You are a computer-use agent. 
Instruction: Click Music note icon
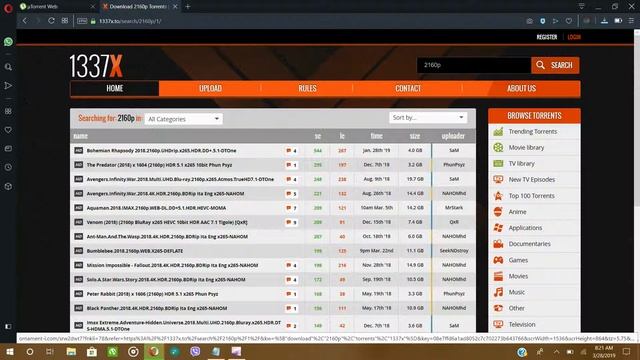pyautogui.click(x=498, y=292)
